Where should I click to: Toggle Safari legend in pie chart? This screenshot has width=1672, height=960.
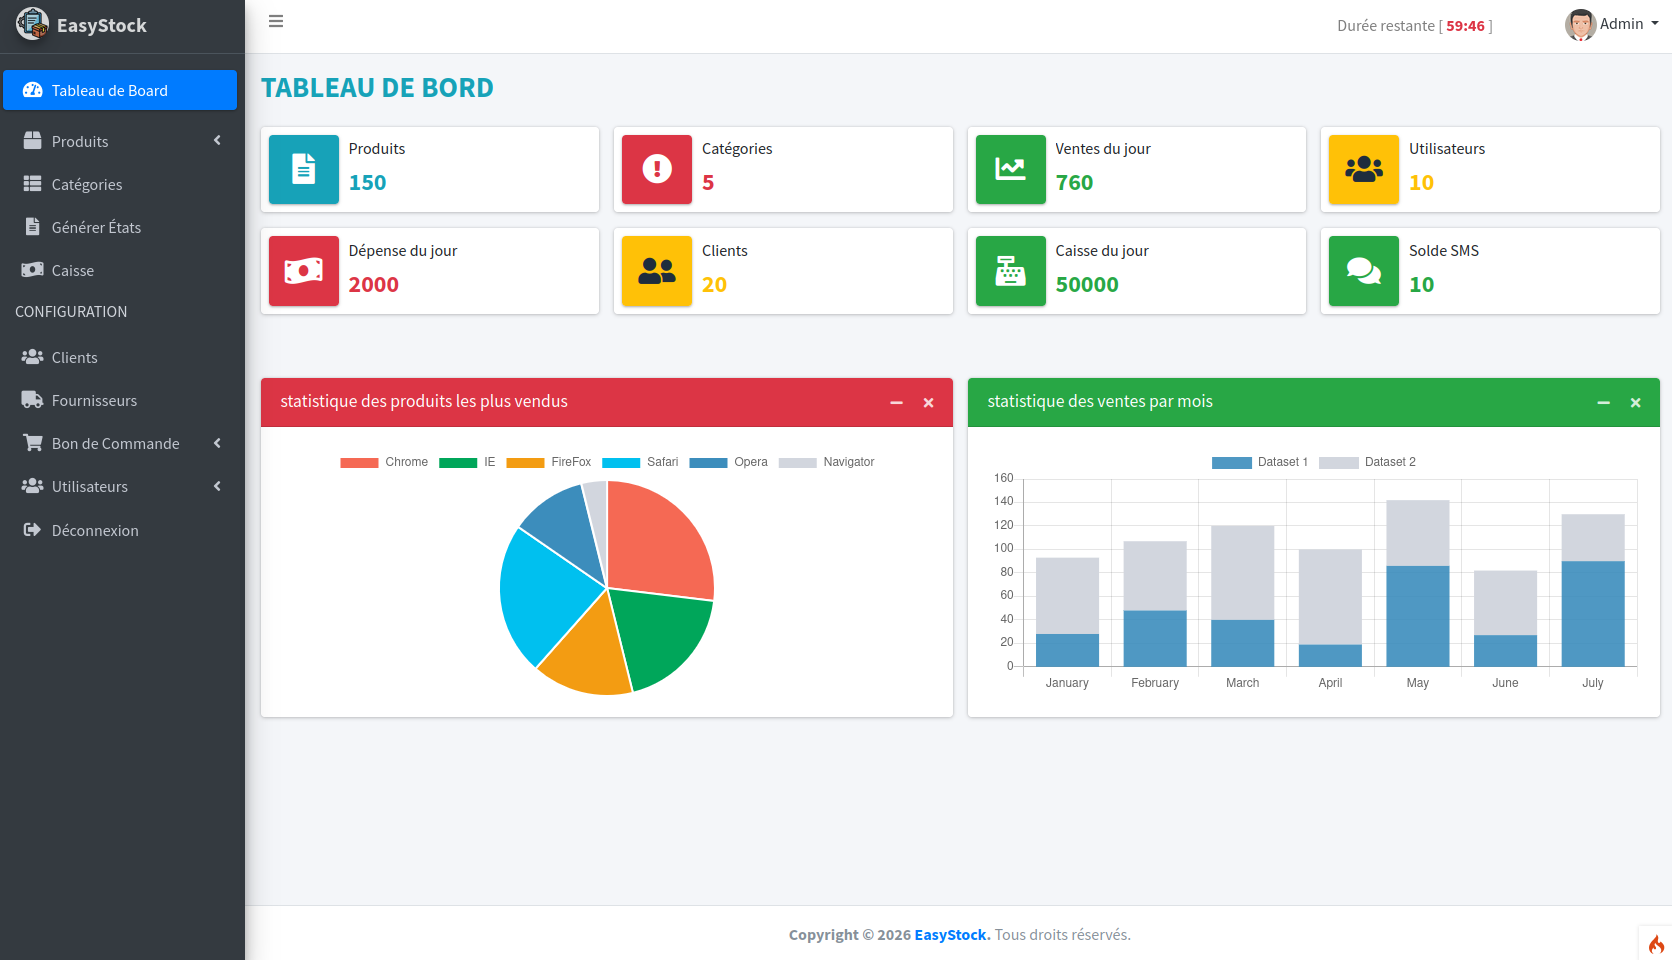(x=640, y=462)
